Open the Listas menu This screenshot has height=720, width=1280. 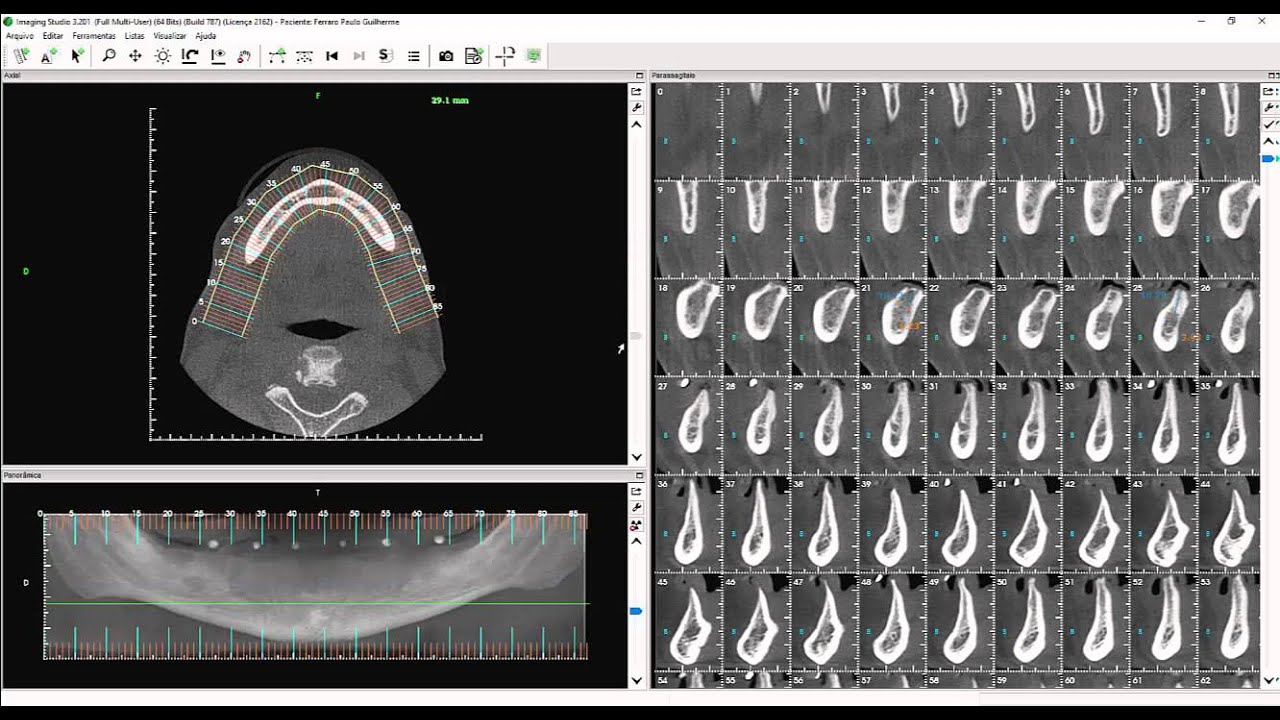[x=134, y=36]
